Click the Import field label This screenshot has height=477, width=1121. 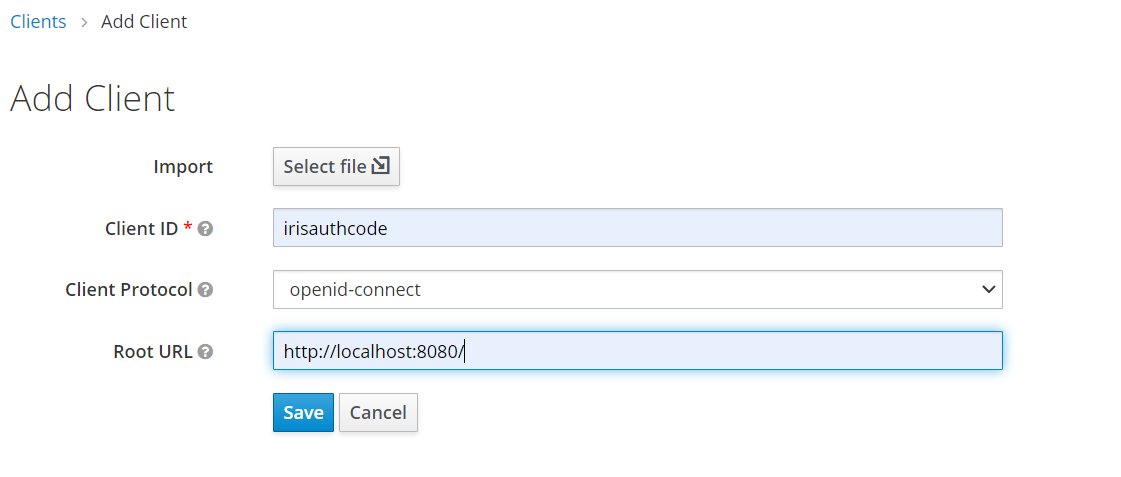tap(183, 167)
